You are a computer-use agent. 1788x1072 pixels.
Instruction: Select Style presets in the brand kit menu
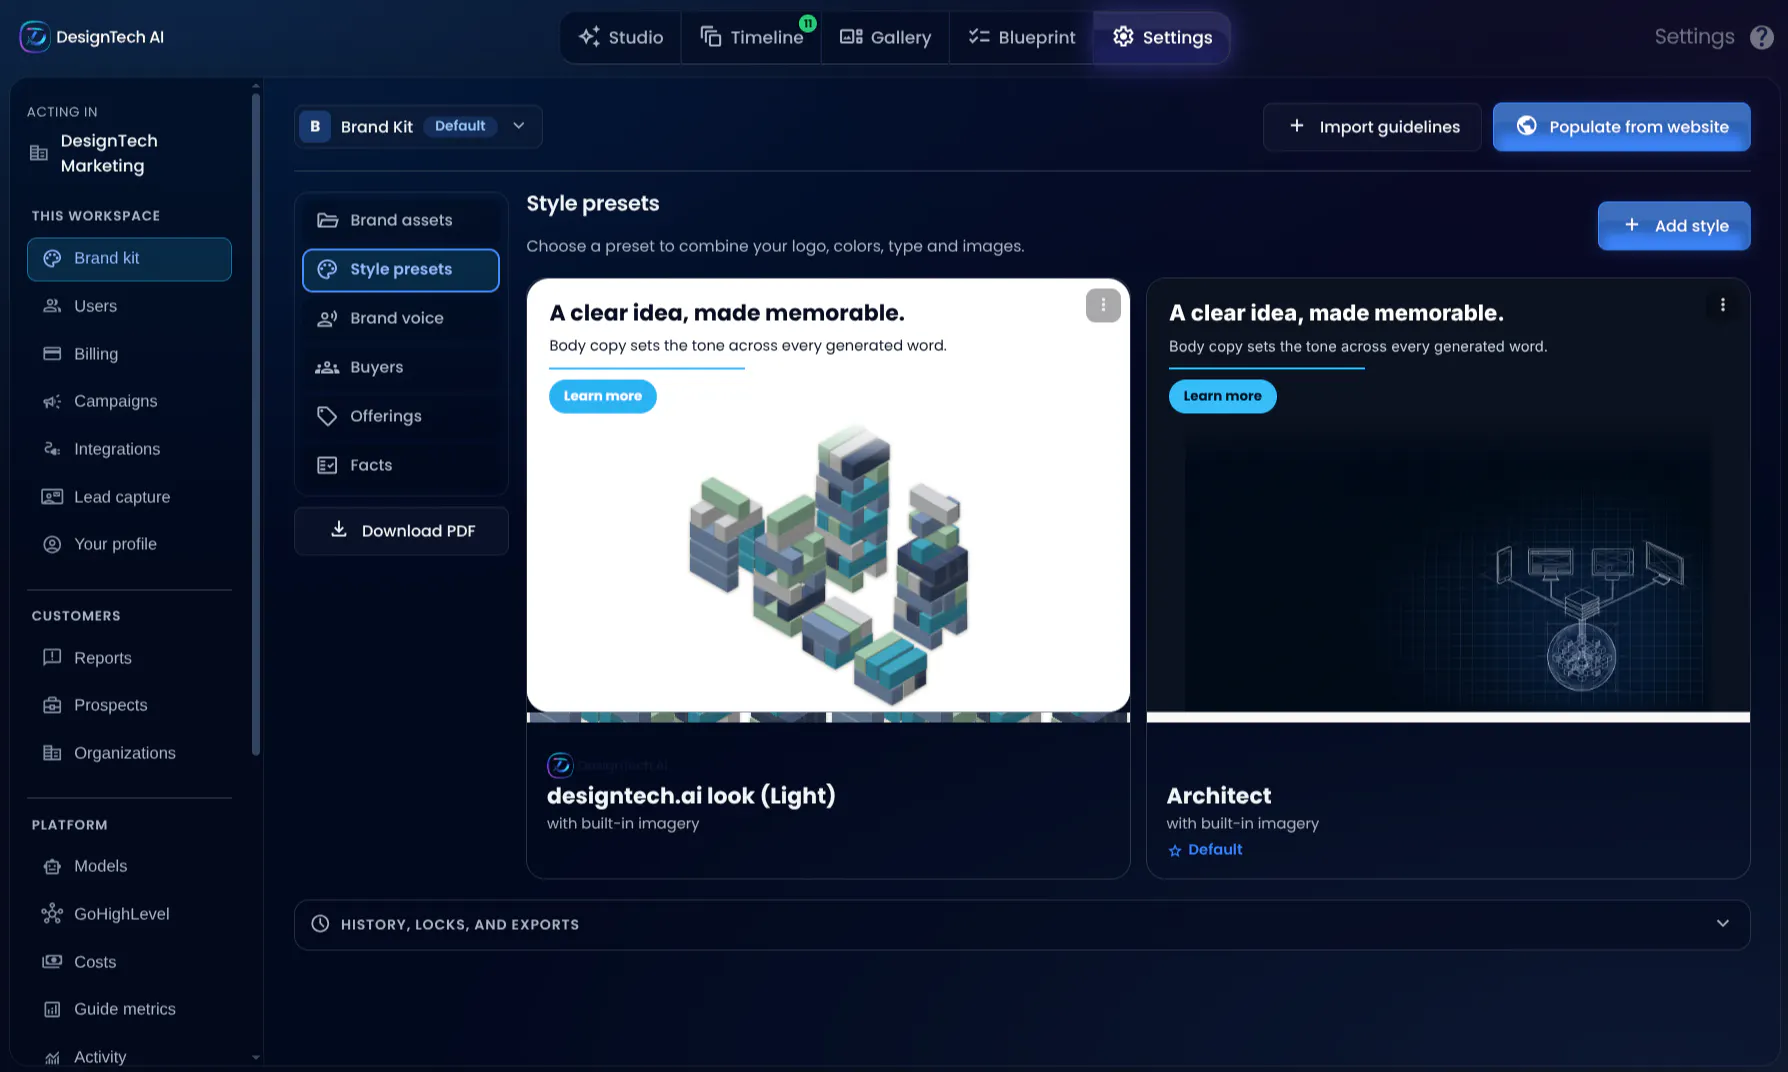point(401,270)
